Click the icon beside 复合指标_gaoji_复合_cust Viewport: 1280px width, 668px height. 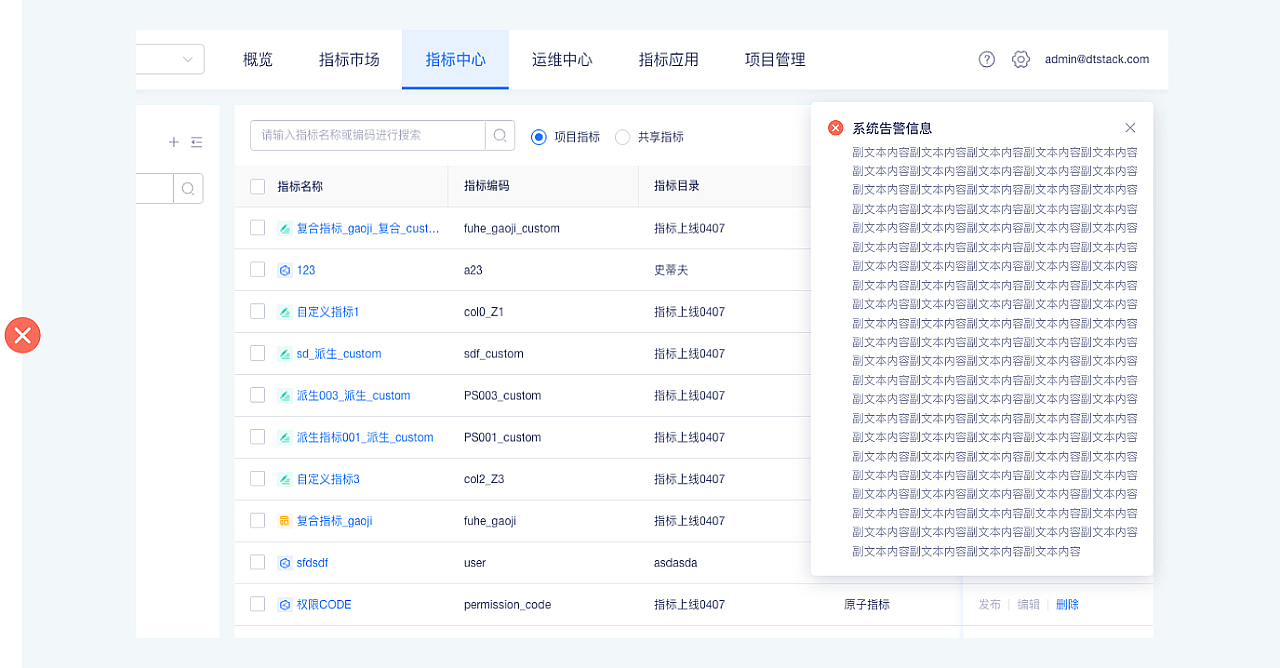(x=285, y=228)
